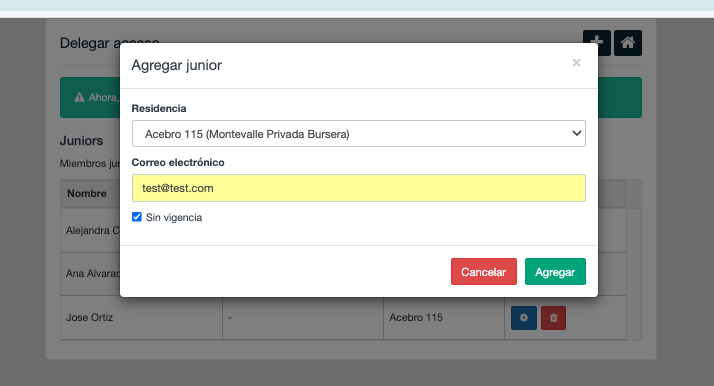Click the trash icon for Jose Ortiz

coord(553,318)
